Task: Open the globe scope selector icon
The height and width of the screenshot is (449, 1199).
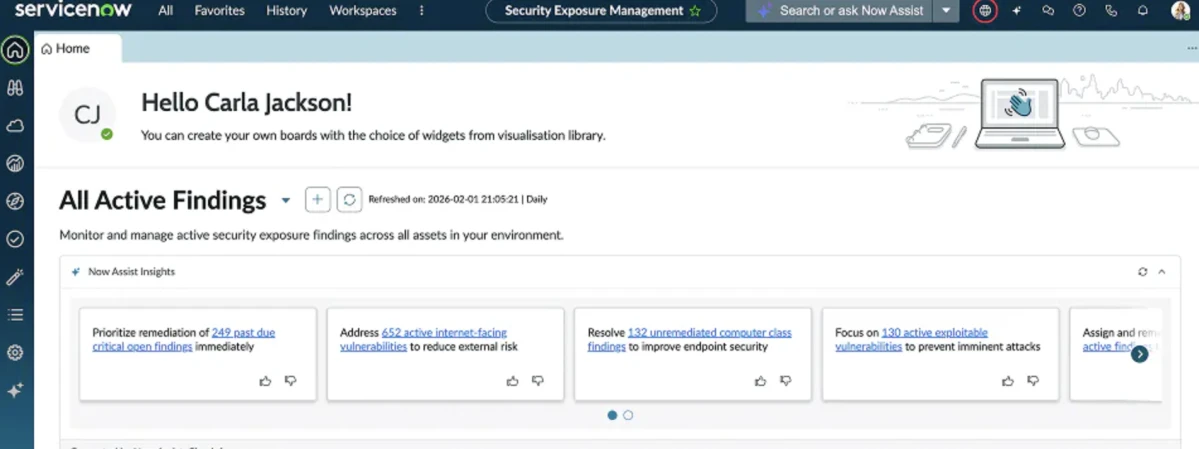Action: pos(985,11)
